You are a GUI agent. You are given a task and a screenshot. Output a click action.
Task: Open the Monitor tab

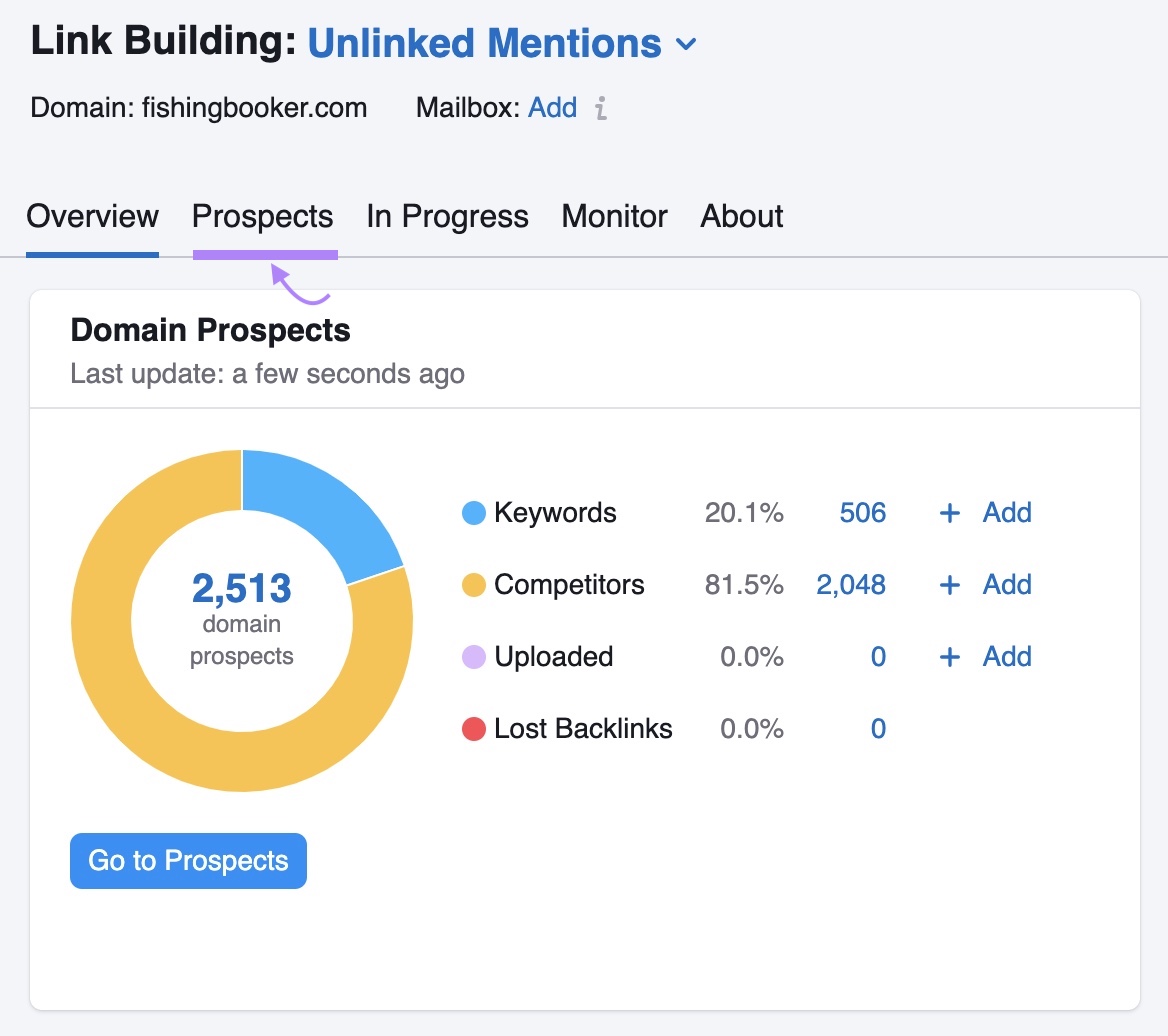(x=614, y=216)
